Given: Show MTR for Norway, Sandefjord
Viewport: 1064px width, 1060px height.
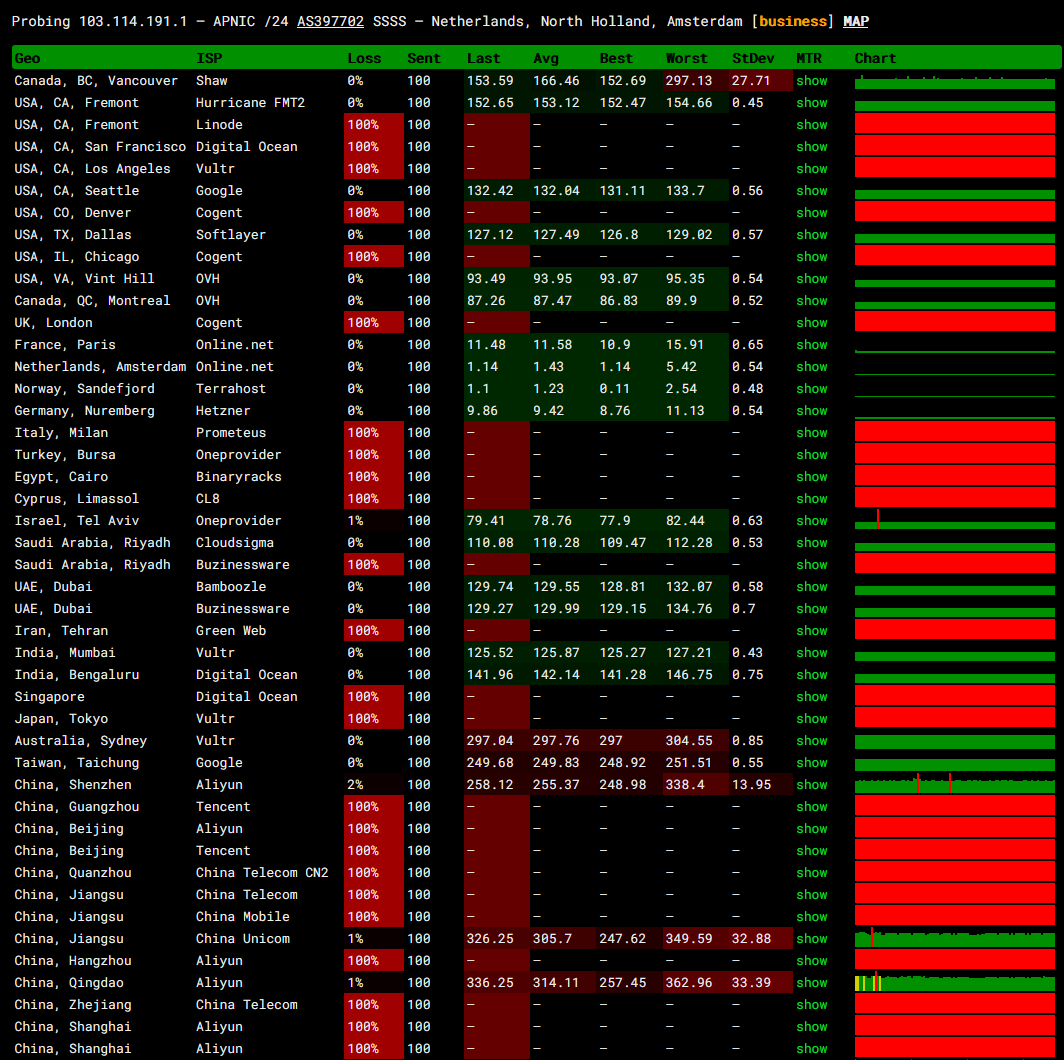Looking at the screenshot, I should coord(812,389).
